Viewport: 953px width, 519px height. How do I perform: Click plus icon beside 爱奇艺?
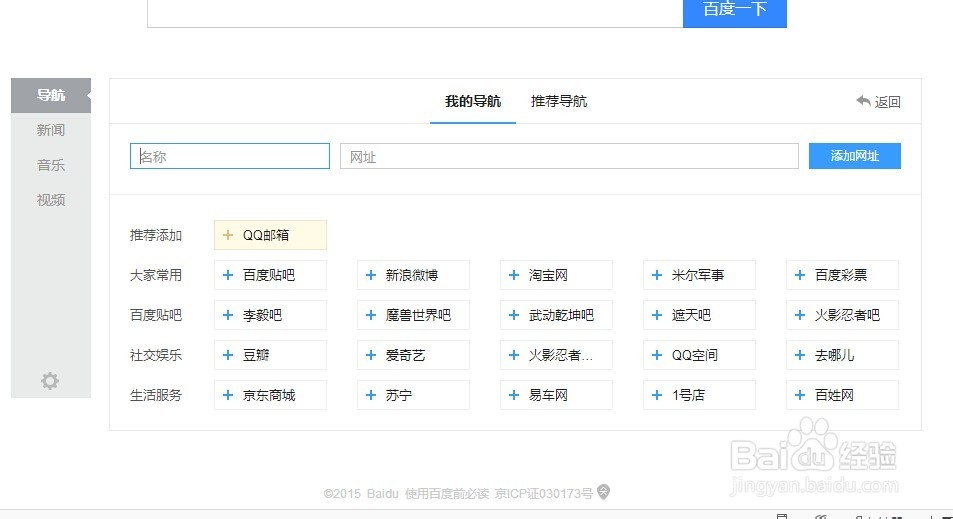[371, 355]
